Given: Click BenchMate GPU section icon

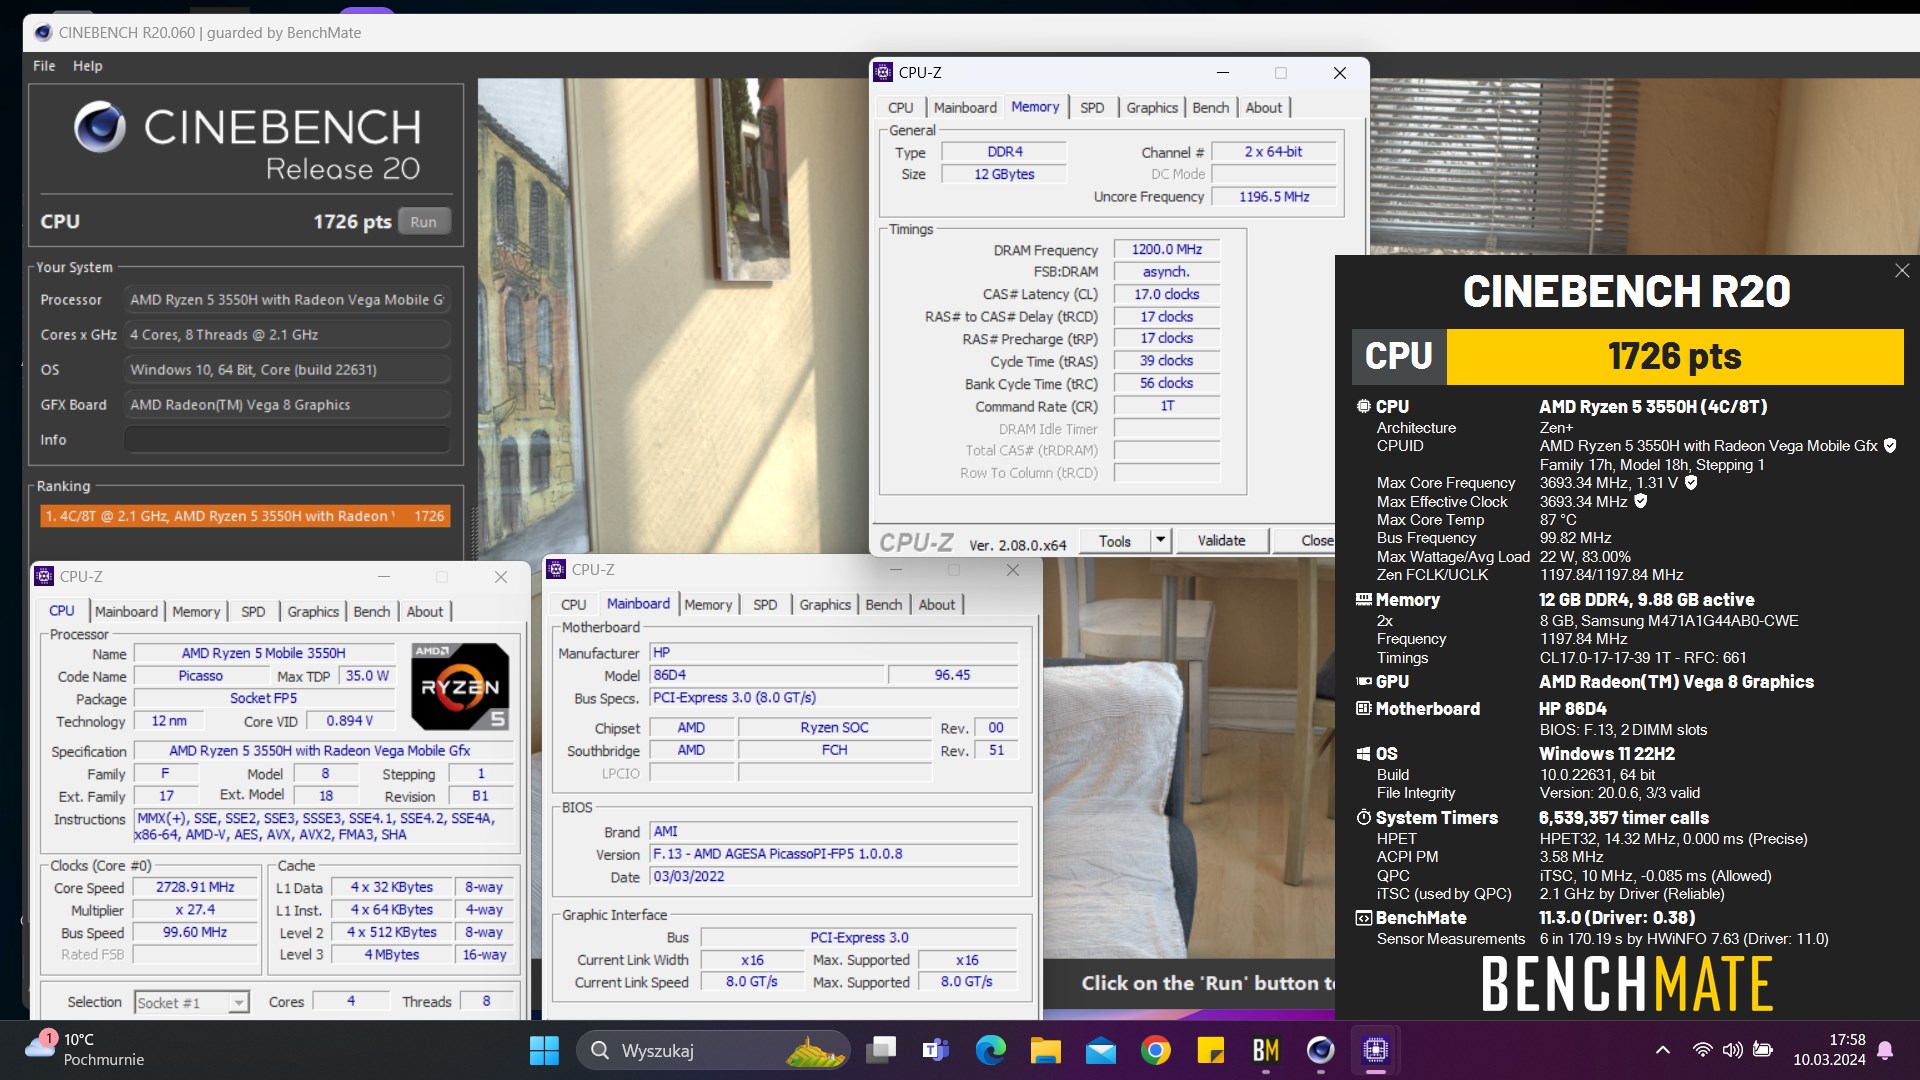Looking at the screenshot, I should point(1363,682).
